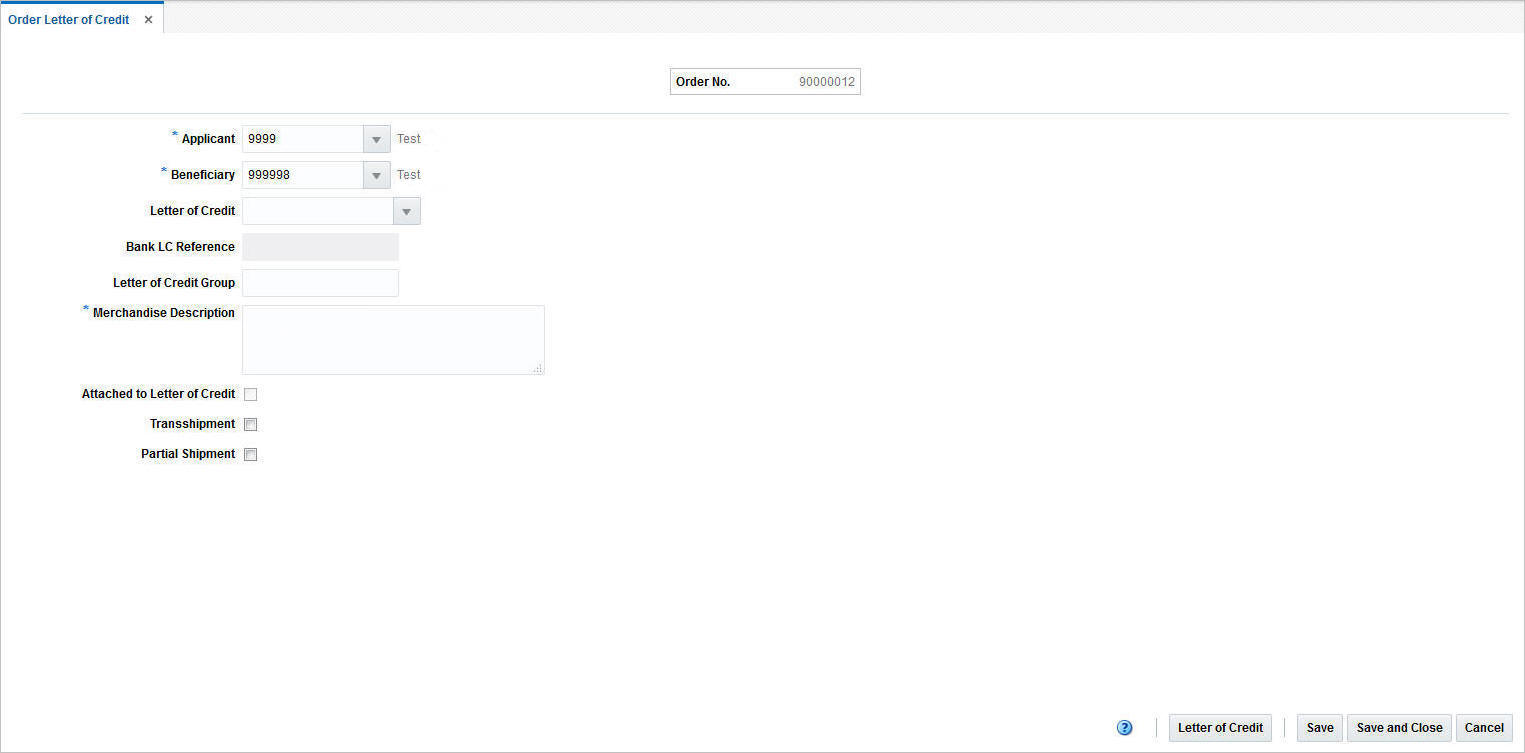The height and width of the screenshot is (753, 1525).
Task: Expand the Applicant dropdown arrow
Action: (376, 139)
